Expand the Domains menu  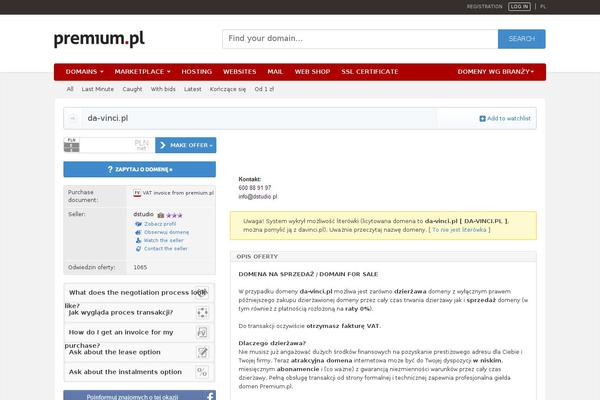85,72
